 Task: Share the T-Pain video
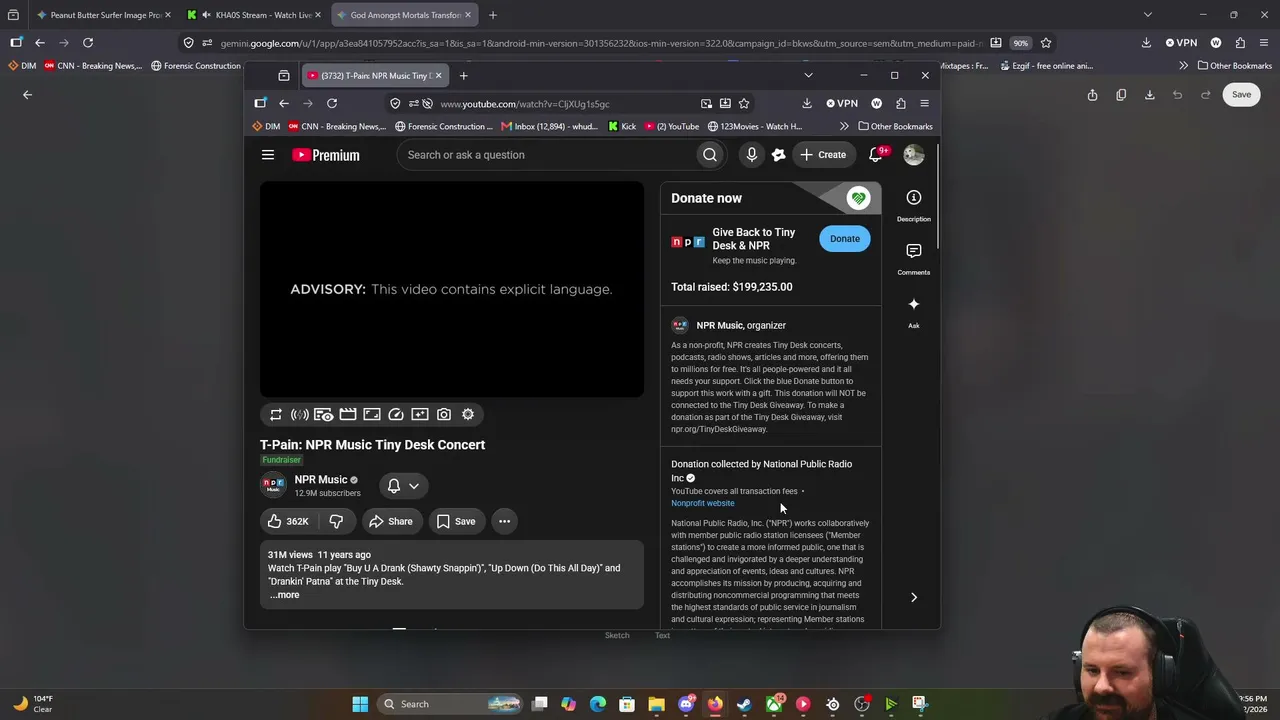click(x=390, y=521)
